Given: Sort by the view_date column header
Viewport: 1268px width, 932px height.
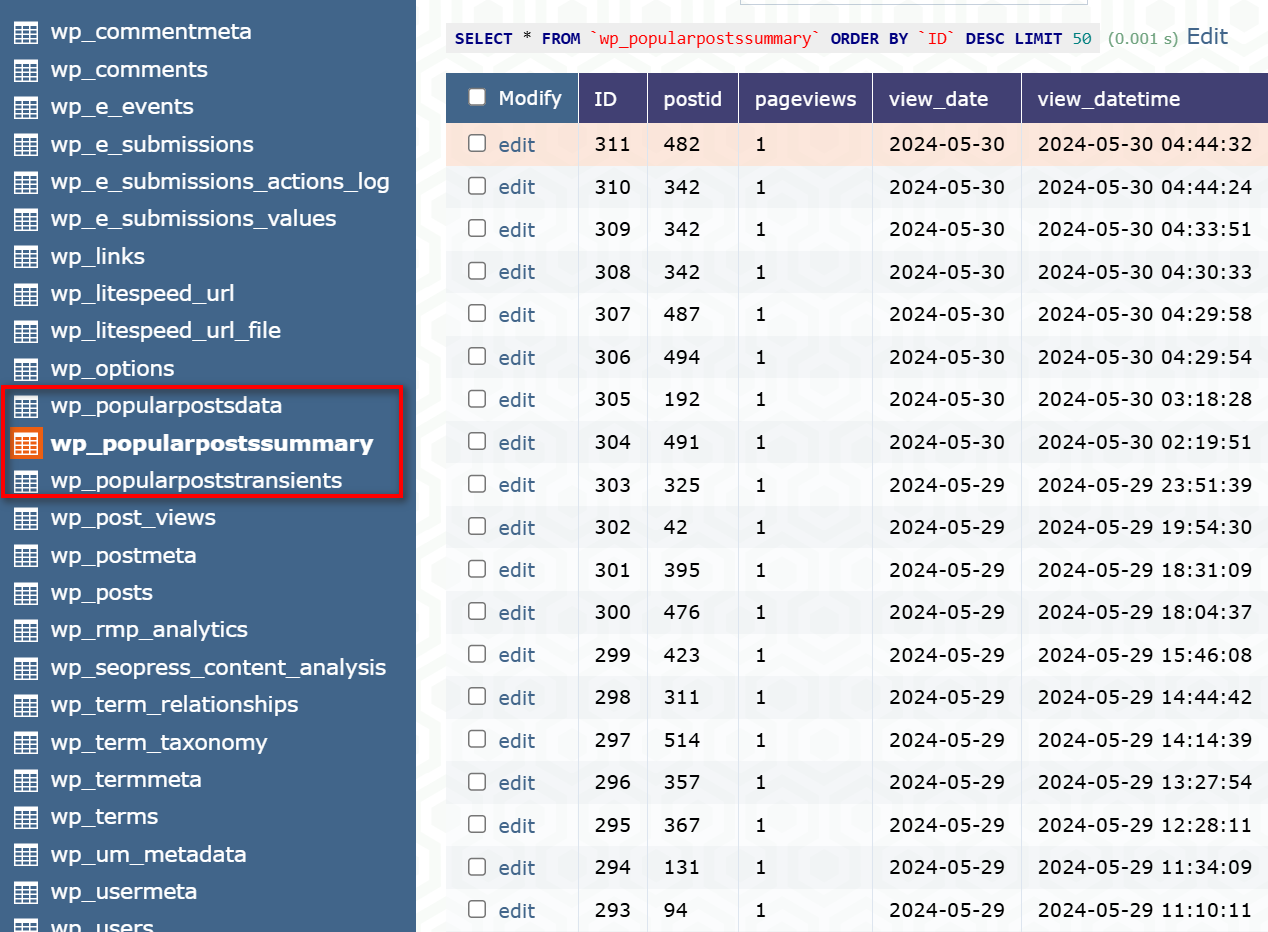Looking at the screenshot, I should tap(939, 99).
